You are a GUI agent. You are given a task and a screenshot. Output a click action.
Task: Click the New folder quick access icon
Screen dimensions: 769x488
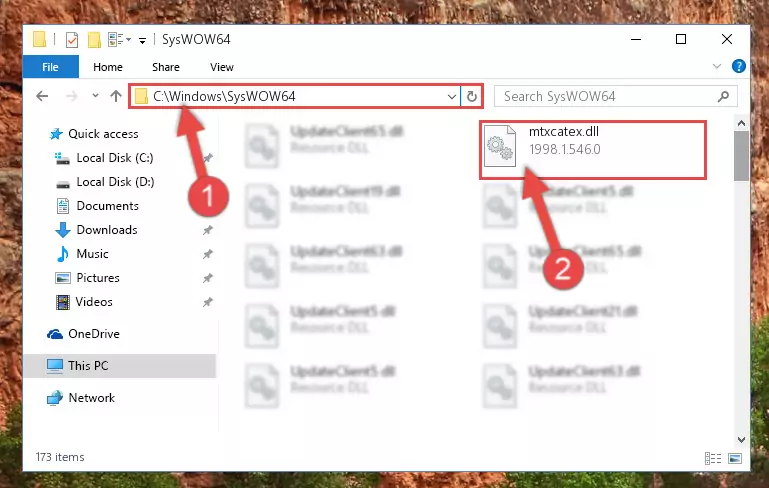(94, 39)
